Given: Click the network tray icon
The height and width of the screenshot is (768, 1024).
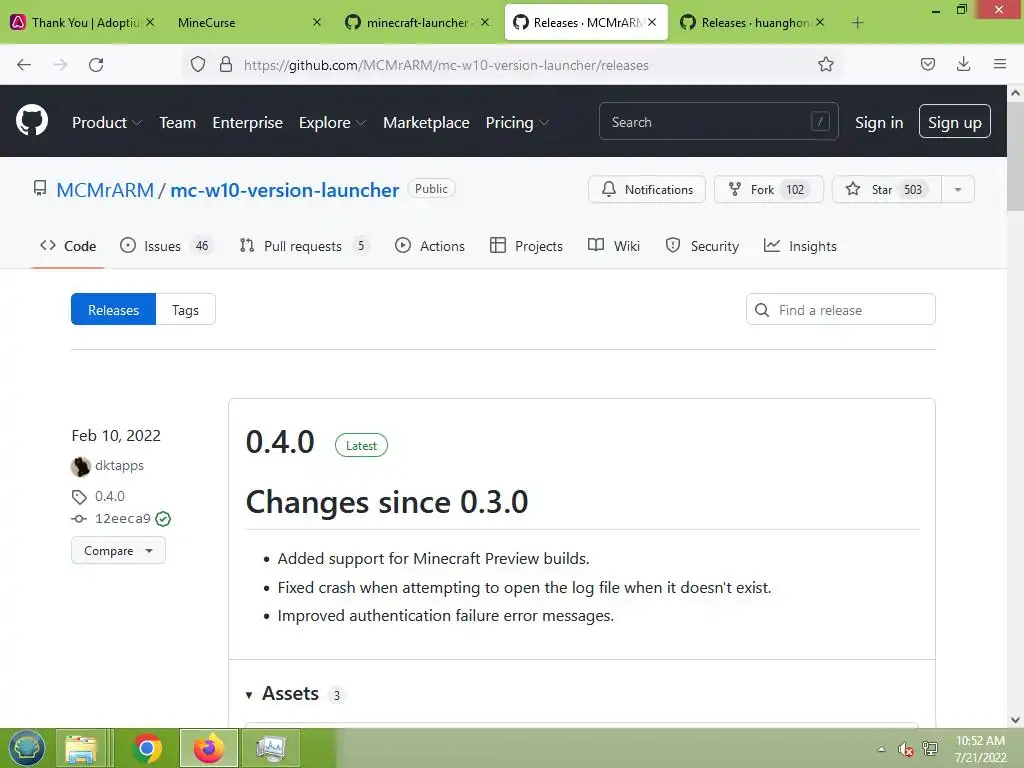Looking at the screenshot, I should coord(930,749).
